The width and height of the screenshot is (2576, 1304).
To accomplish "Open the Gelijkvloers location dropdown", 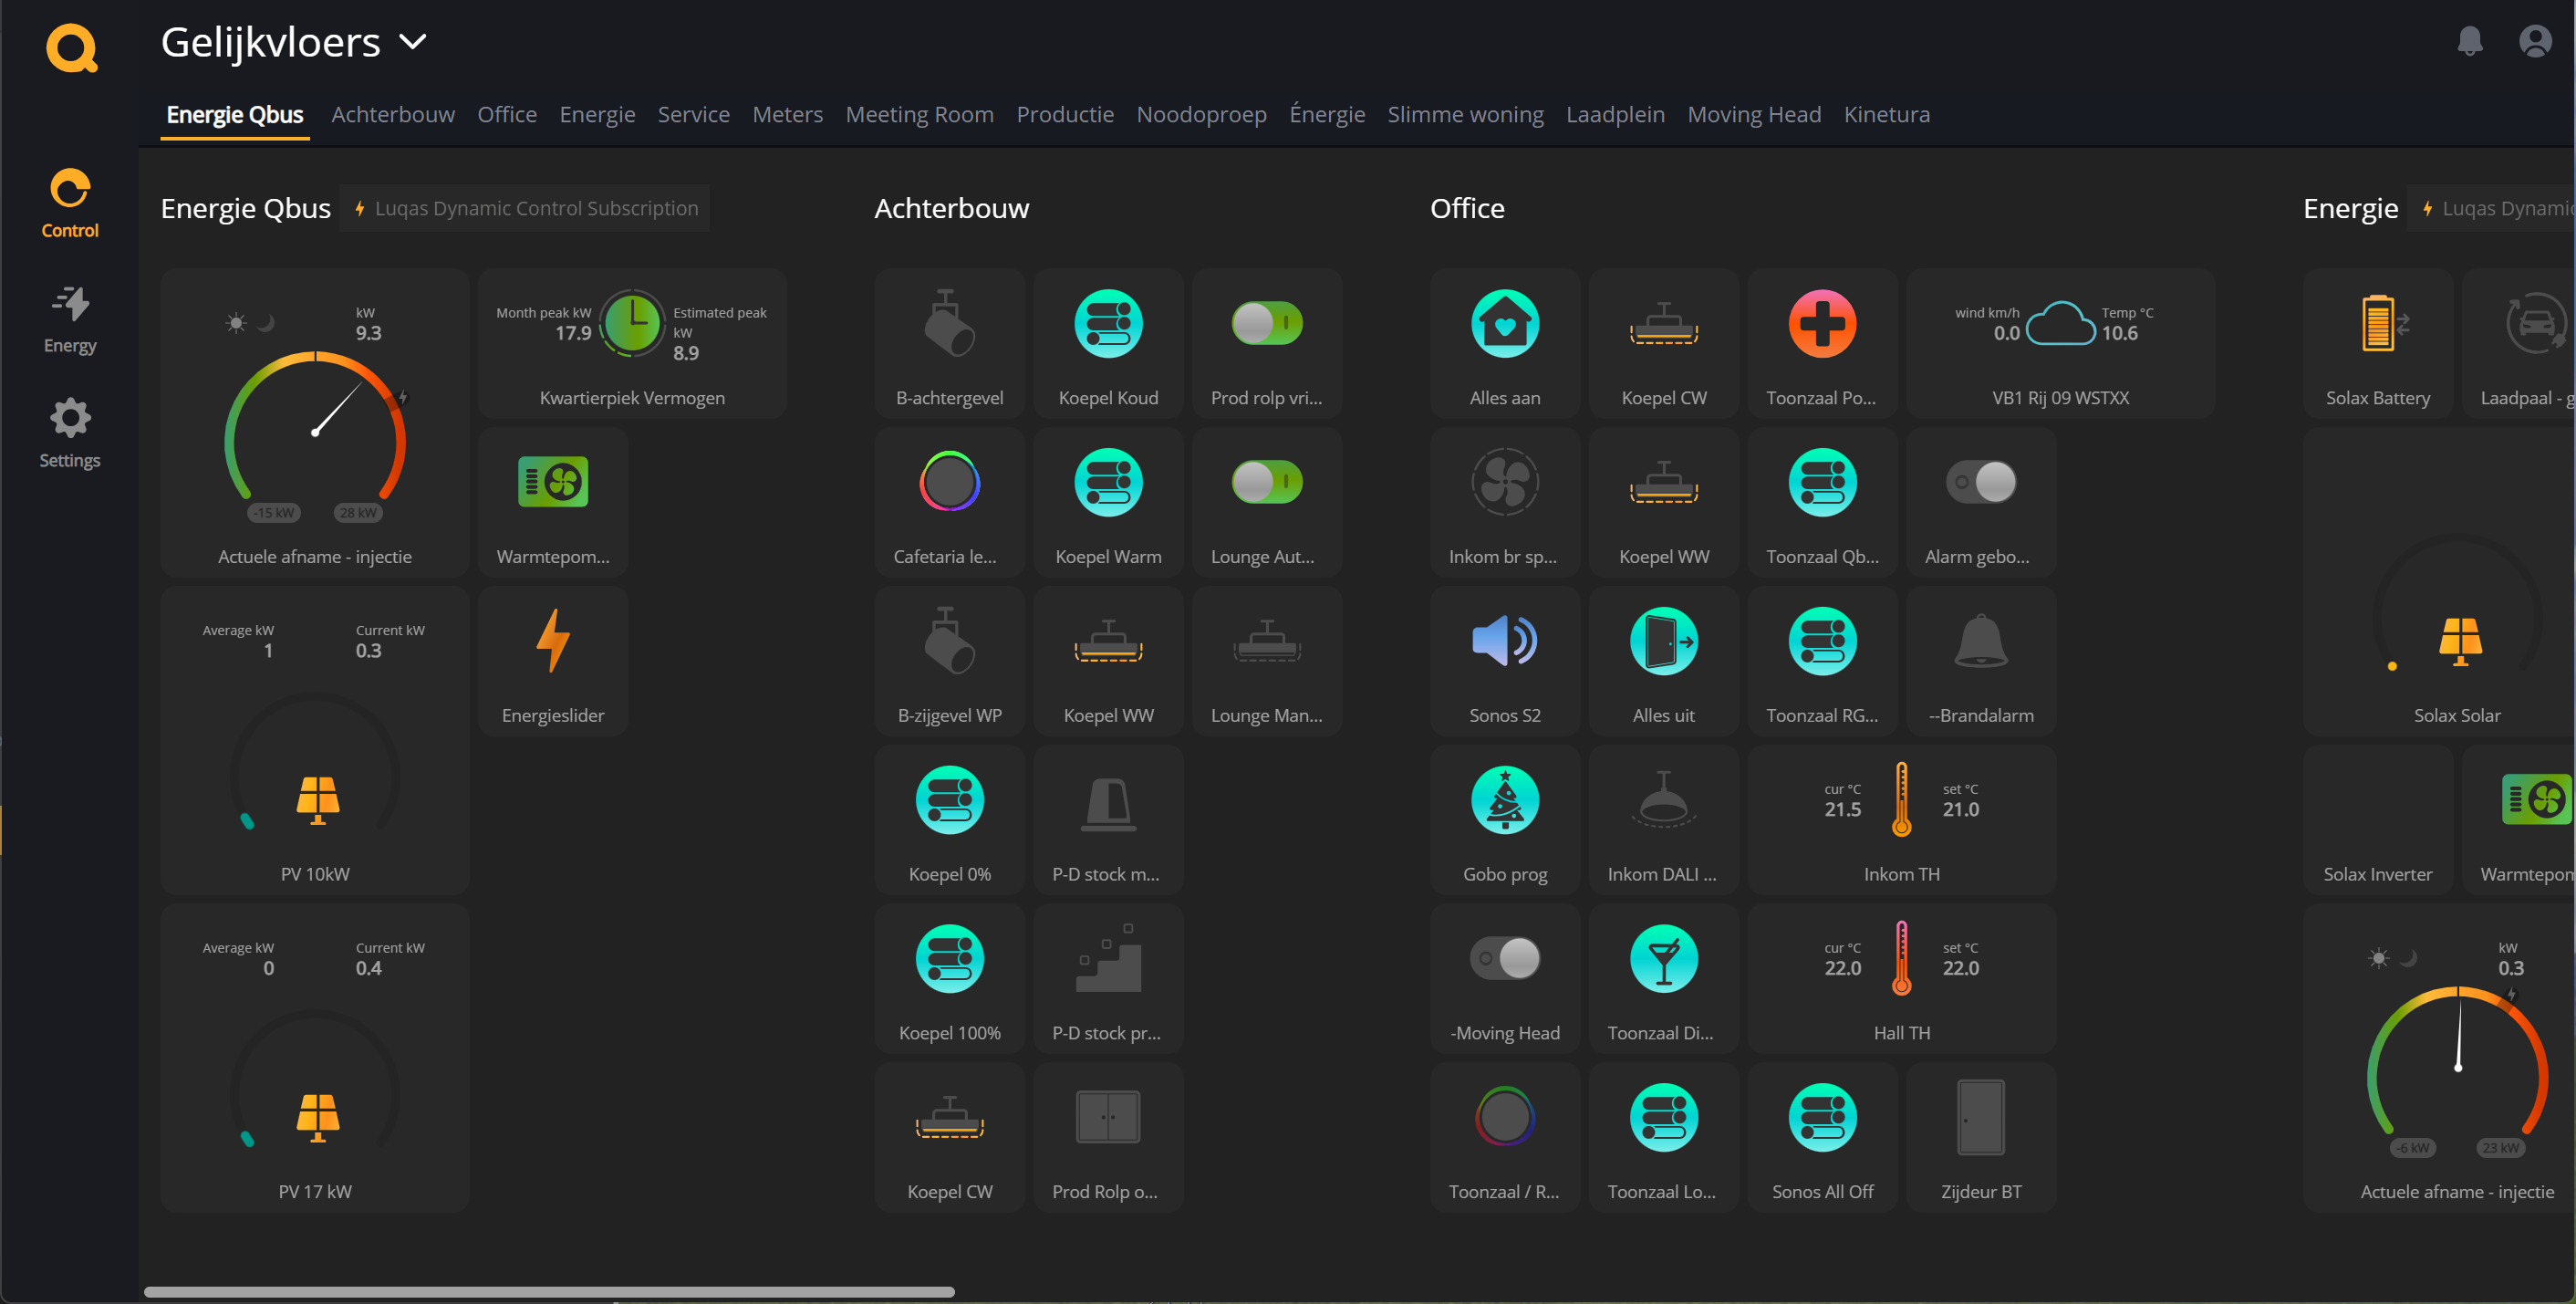I will point(293,43).
